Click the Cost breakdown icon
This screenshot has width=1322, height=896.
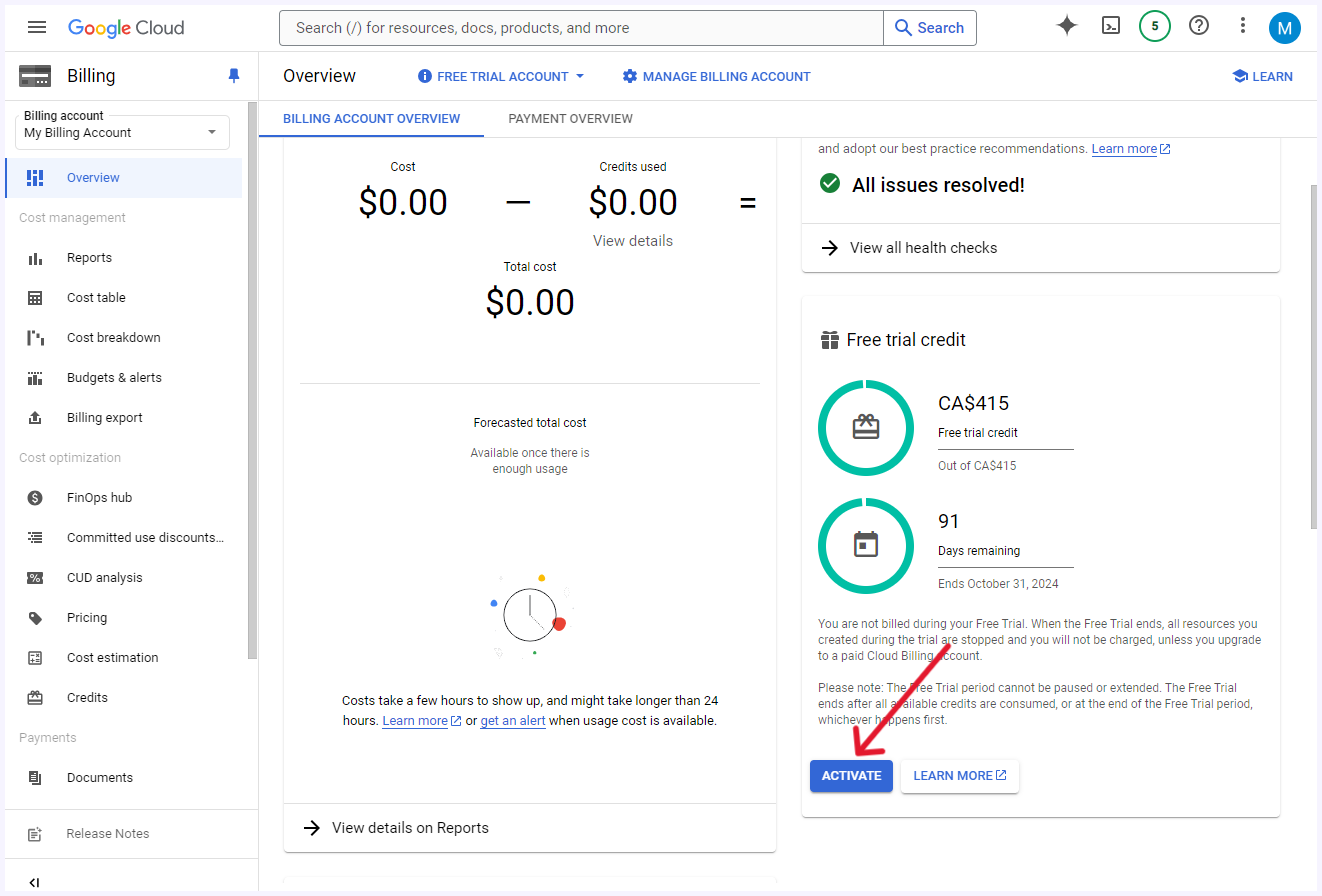(35, 338)
